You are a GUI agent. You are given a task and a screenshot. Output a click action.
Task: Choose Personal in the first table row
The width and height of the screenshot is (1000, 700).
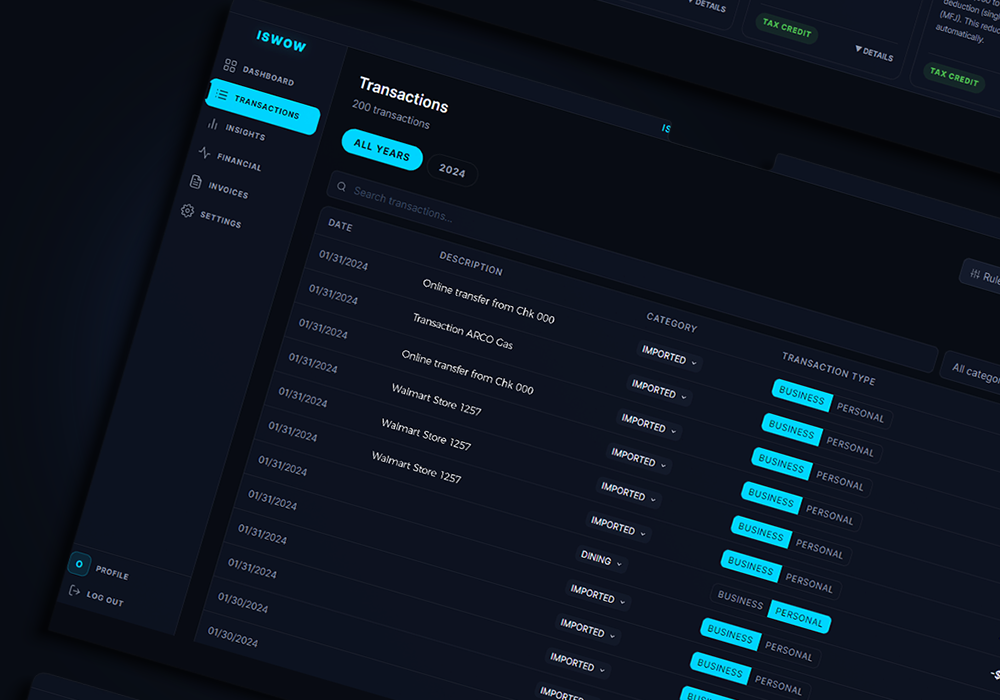(x=860, y=412)
